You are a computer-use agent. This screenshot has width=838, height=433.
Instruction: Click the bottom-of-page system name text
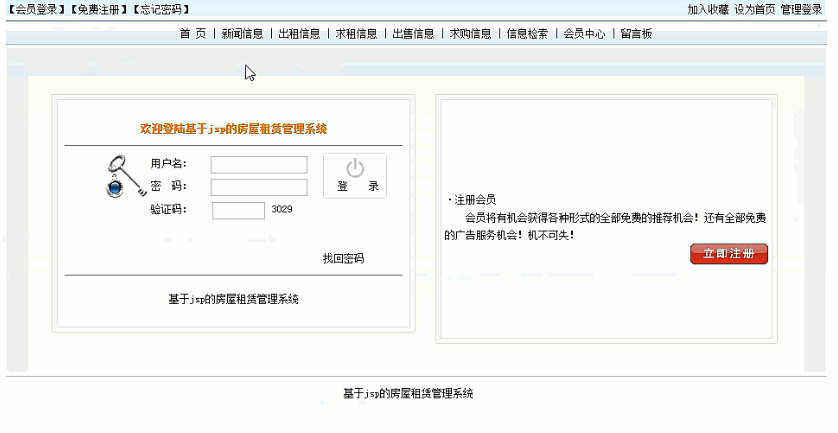tap(408, 394)
